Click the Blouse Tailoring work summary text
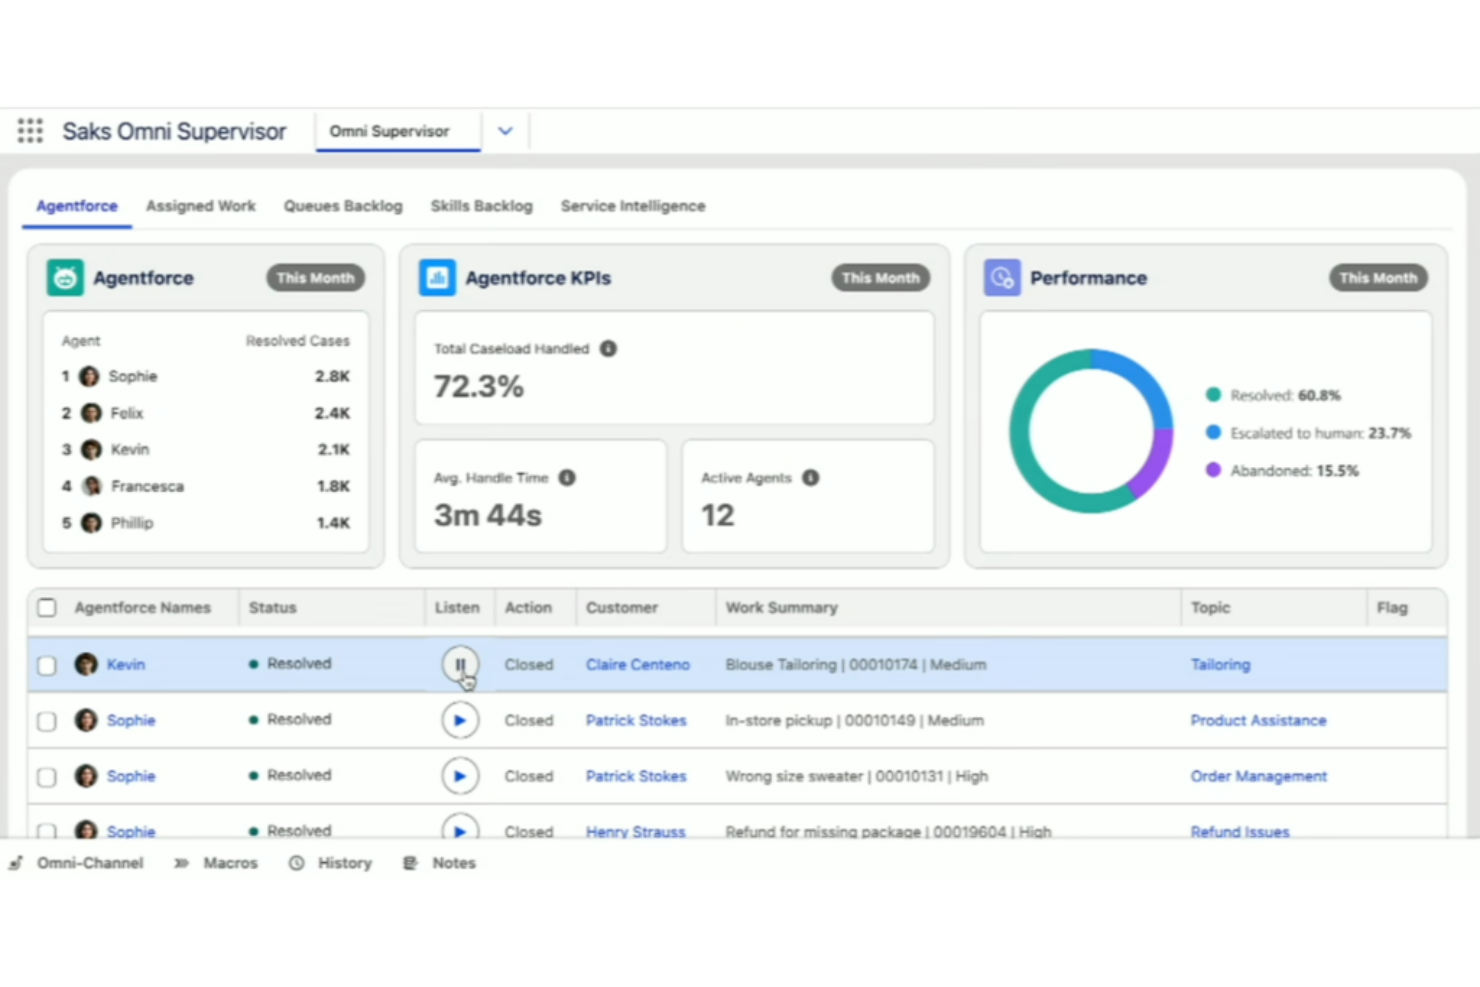 856,664
